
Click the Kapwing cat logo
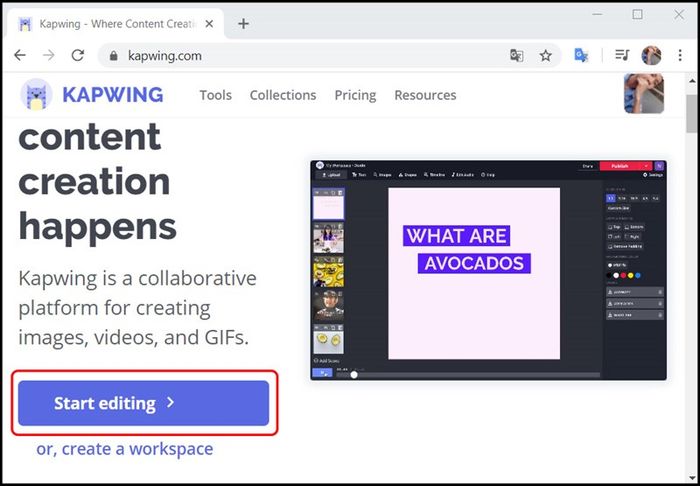(36, 94)
